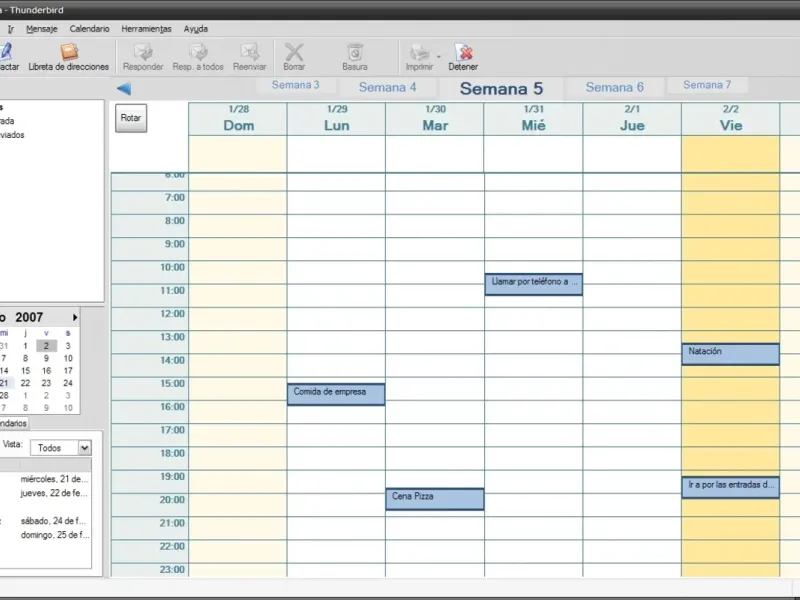Viewport: 800px width, 600px height.
Task: Open the Mensaje menu
Action: pyautogui.click(x=42, y=29)
